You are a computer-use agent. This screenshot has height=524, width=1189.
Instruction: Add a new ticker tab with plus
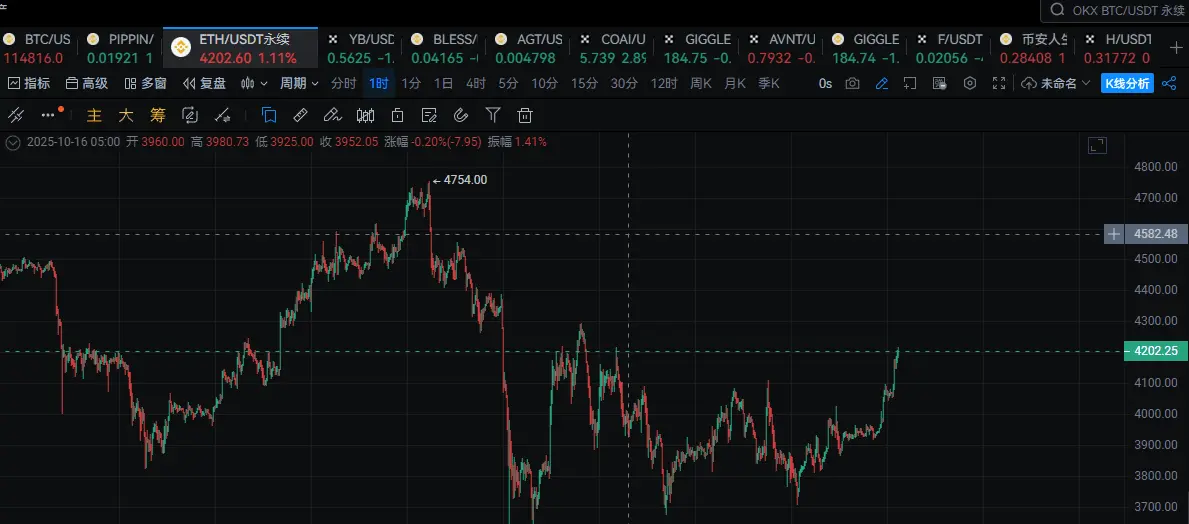tap(1175, 48)
